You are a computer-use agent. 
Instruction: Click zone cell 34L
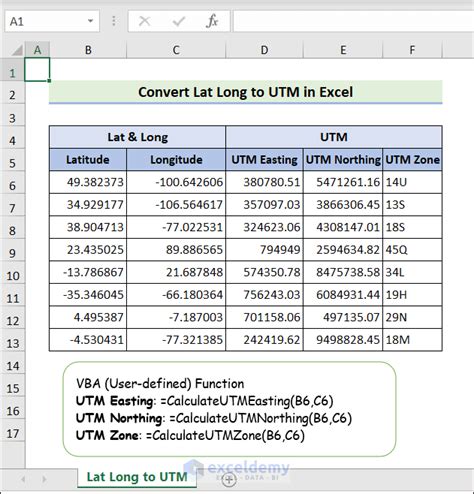(x=412, y=272)
